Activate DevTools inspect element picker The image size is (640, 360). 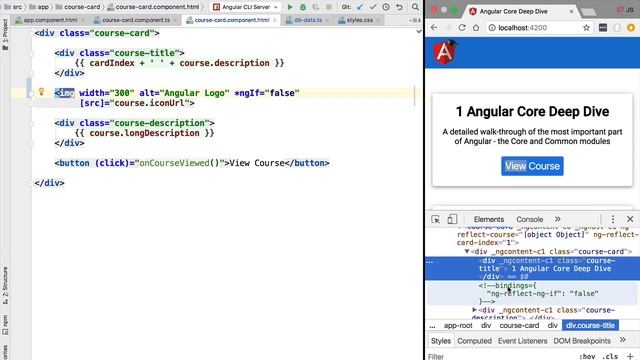[x=436, y=219]
